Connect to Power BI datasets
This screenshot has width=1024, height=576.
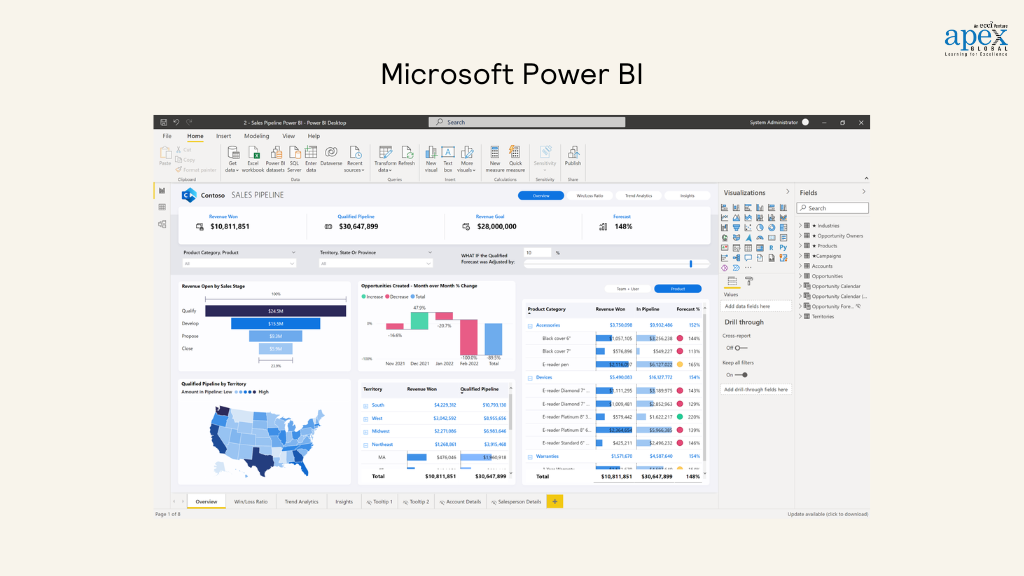click(x=276, y=159)
